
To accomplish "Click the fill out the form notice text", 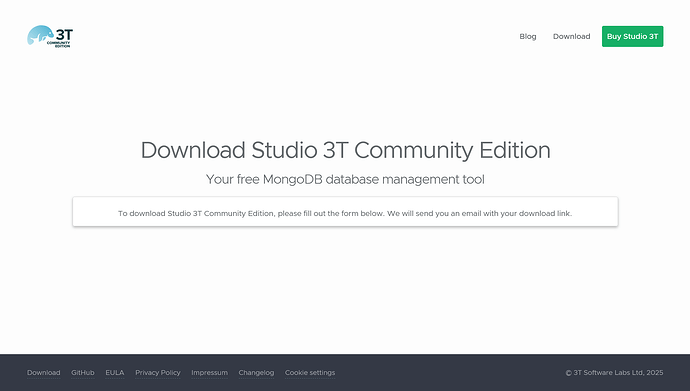I will (345, 213).
